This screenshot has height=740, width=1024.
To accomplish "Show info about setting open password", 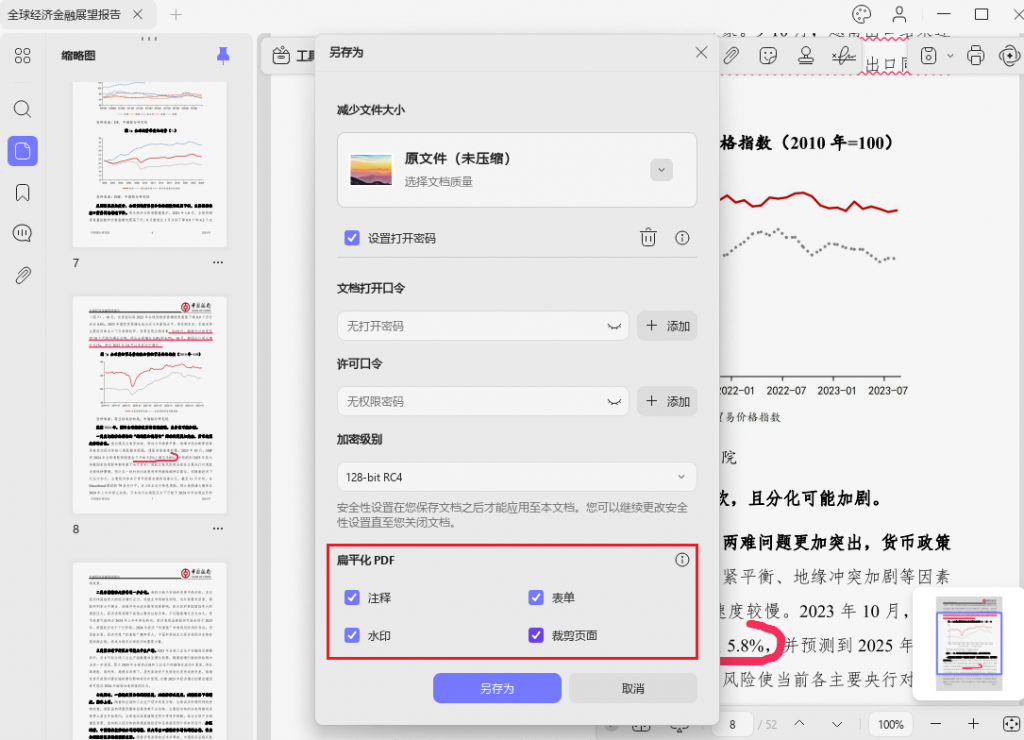I will tap(682, 238).
